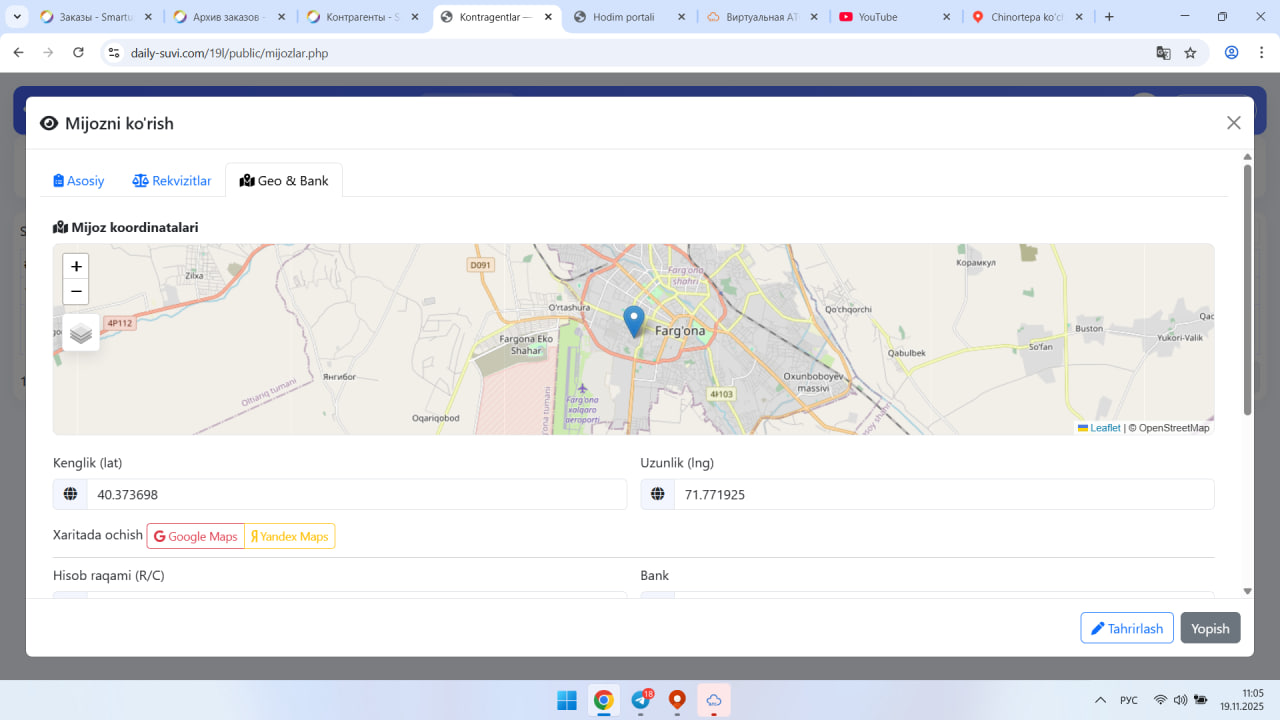Bookmark this page with star icon
Image resolution: width=1280 pixels, height=720 pixels.
point(1190,53)
